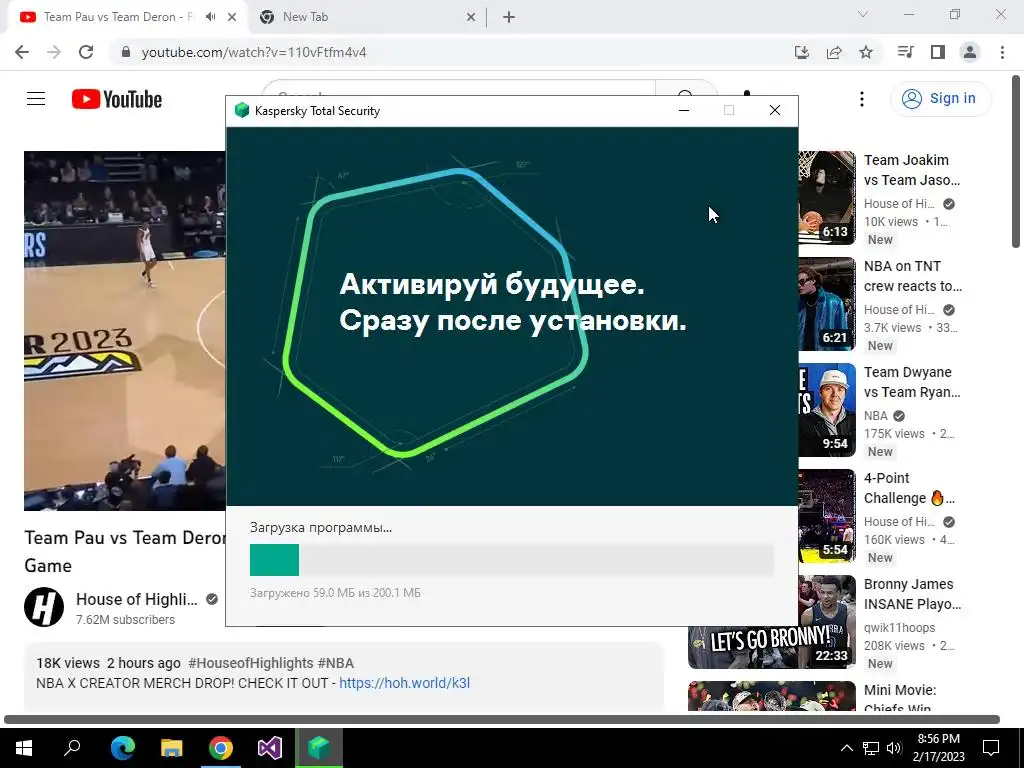This screenshot has width=1024, height=768.
Task: Go to the YouTube home logo
Action: [x=117, y=99]
